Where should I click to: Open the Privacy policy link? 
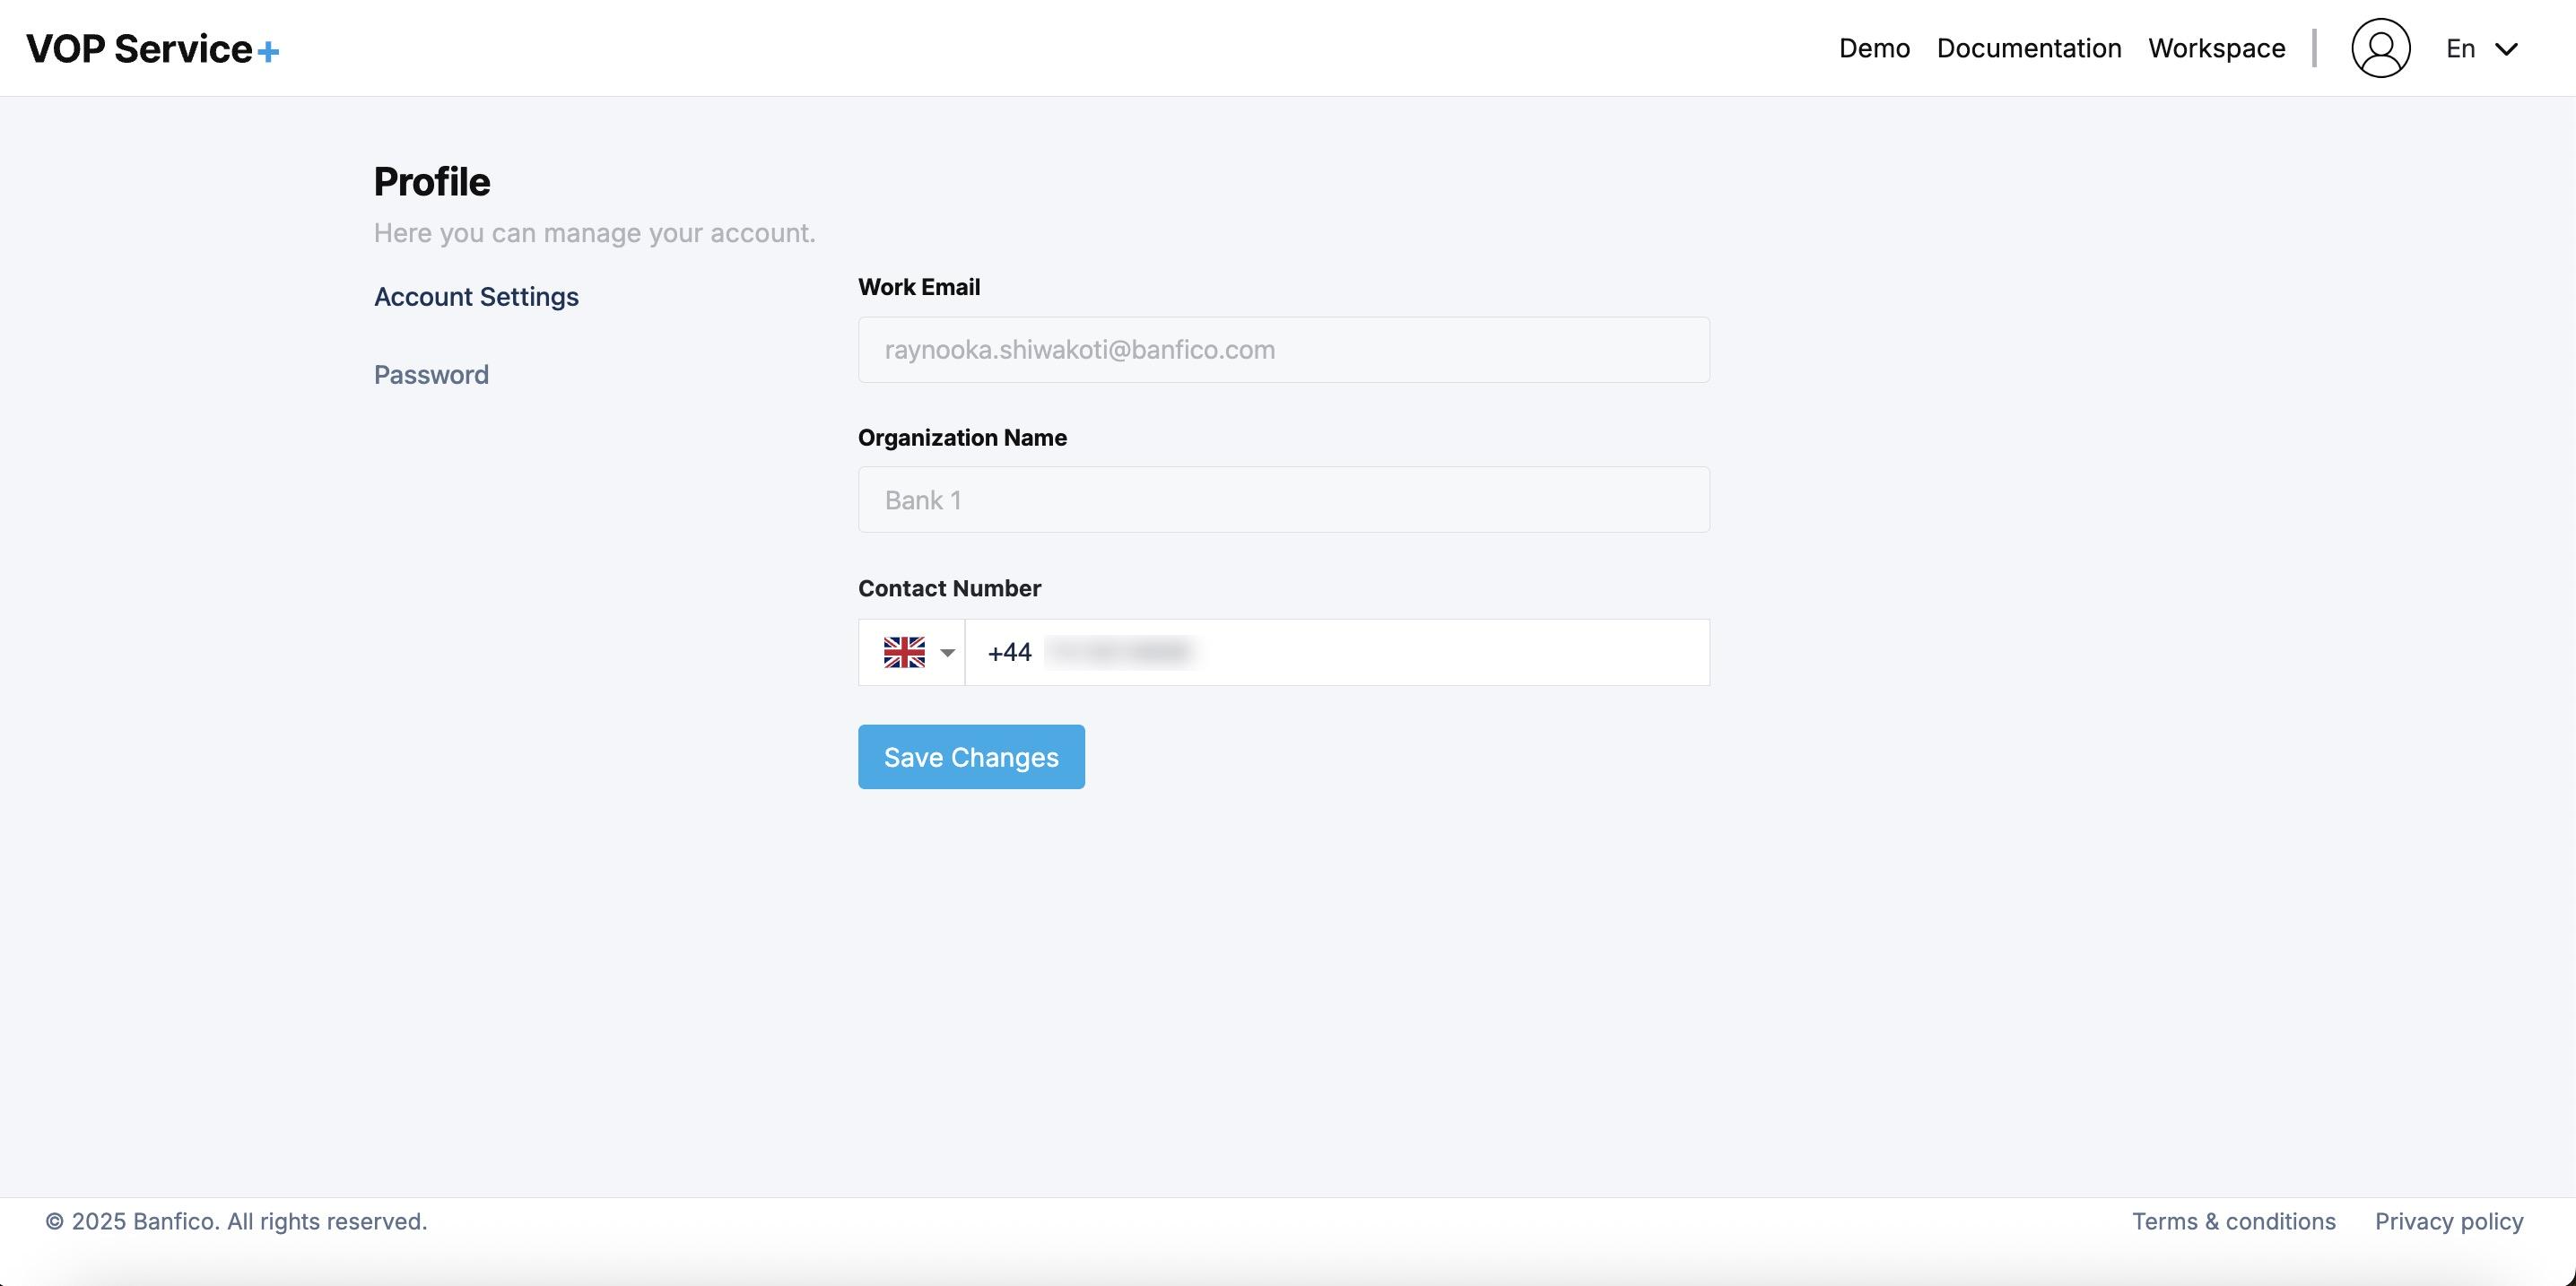point(2448,1221)
